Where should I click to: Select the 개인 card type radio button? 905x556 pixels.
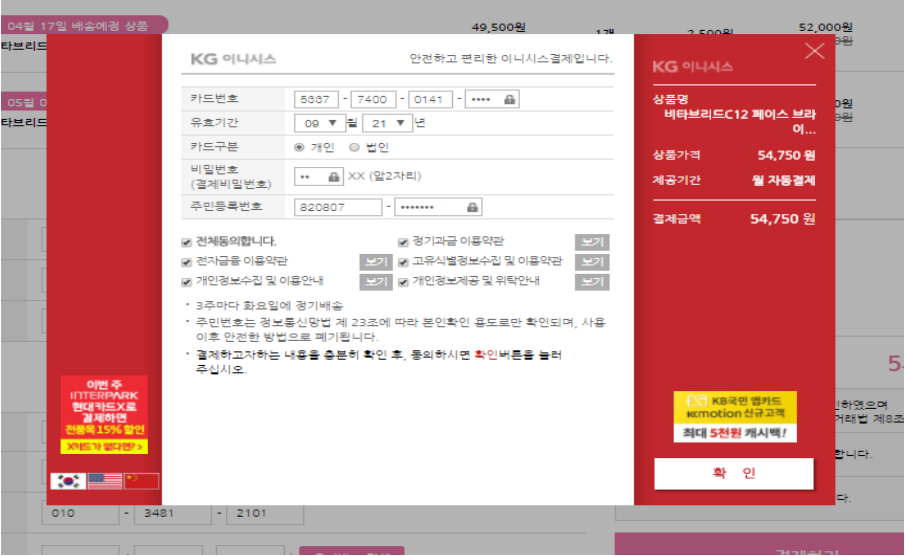[x=299, y=147]
